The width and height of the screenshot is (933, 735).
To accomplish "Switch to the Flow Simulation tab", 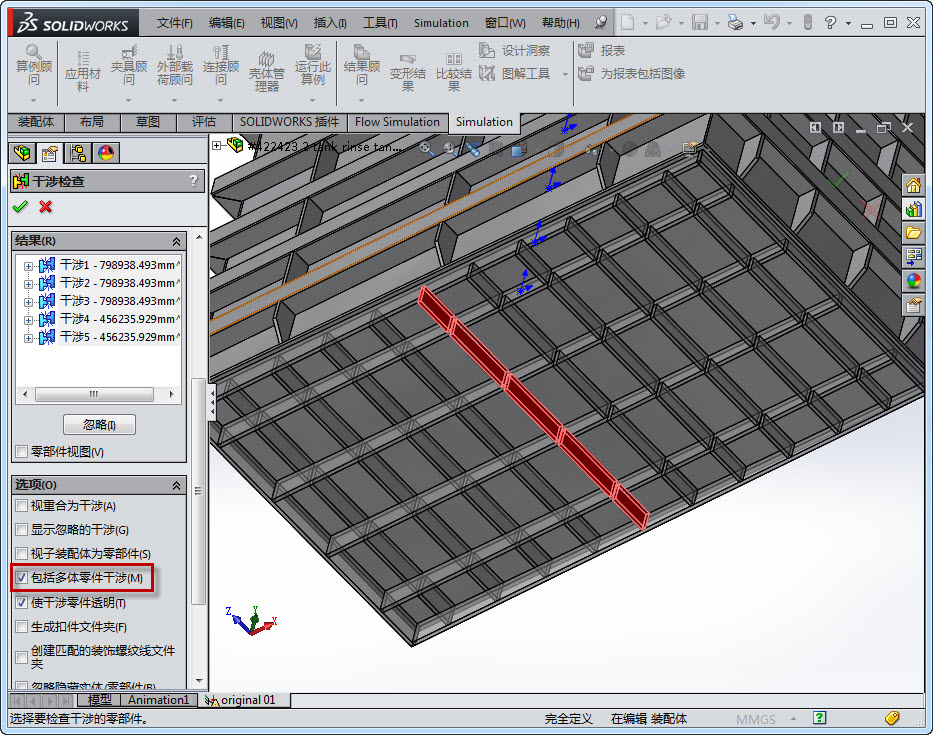I will (x=397, y=122).
